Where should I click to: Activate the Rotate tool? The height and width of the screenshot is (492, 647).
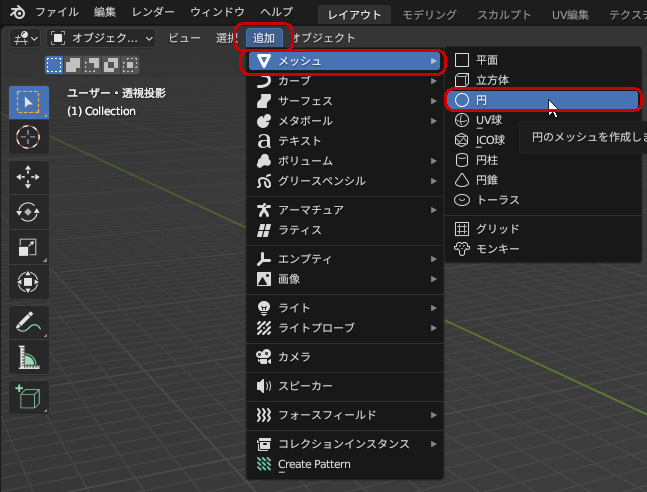point(28,212)
